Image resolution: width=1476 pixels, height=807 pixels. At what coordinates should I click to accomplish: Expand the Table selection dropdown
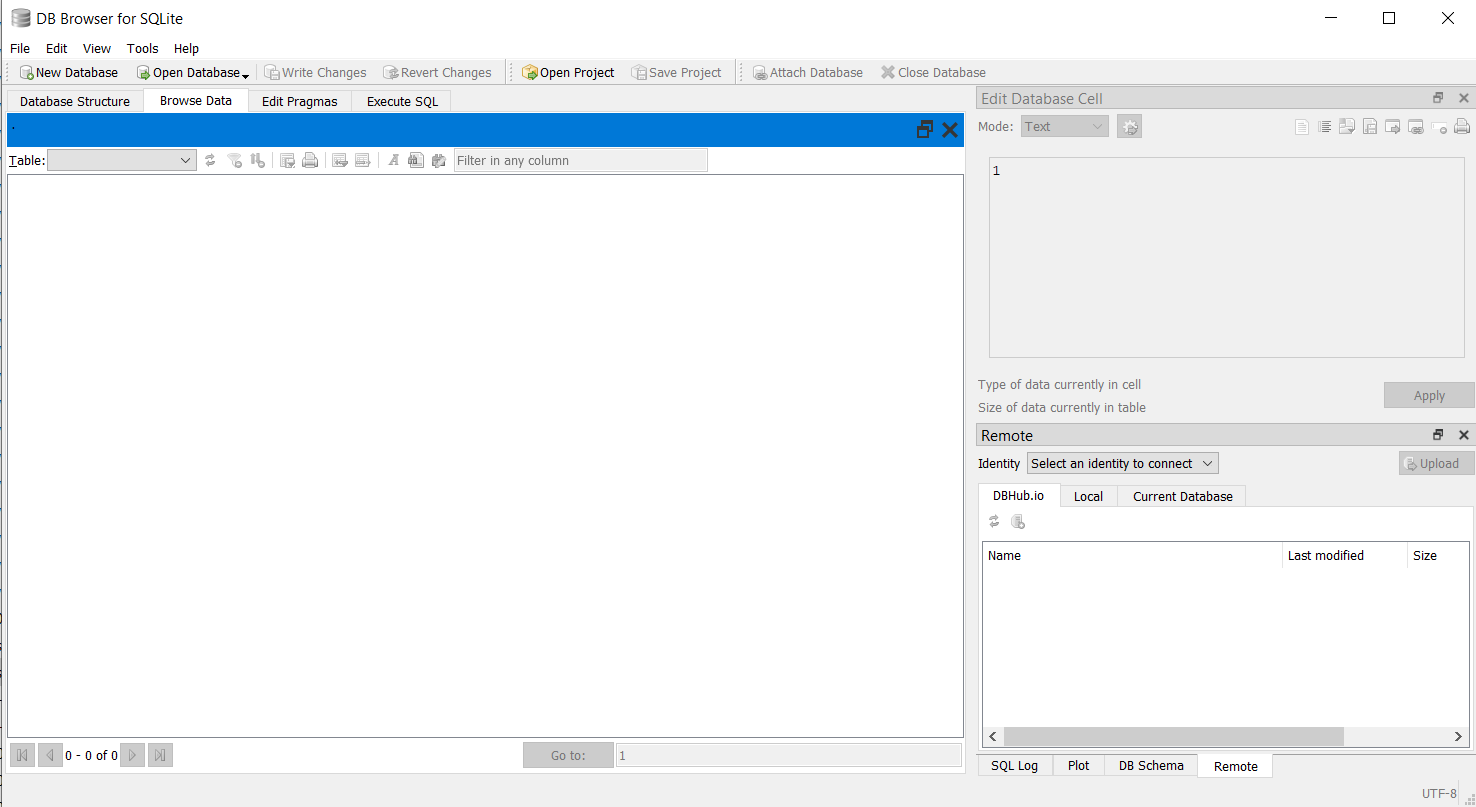(121, 160)
